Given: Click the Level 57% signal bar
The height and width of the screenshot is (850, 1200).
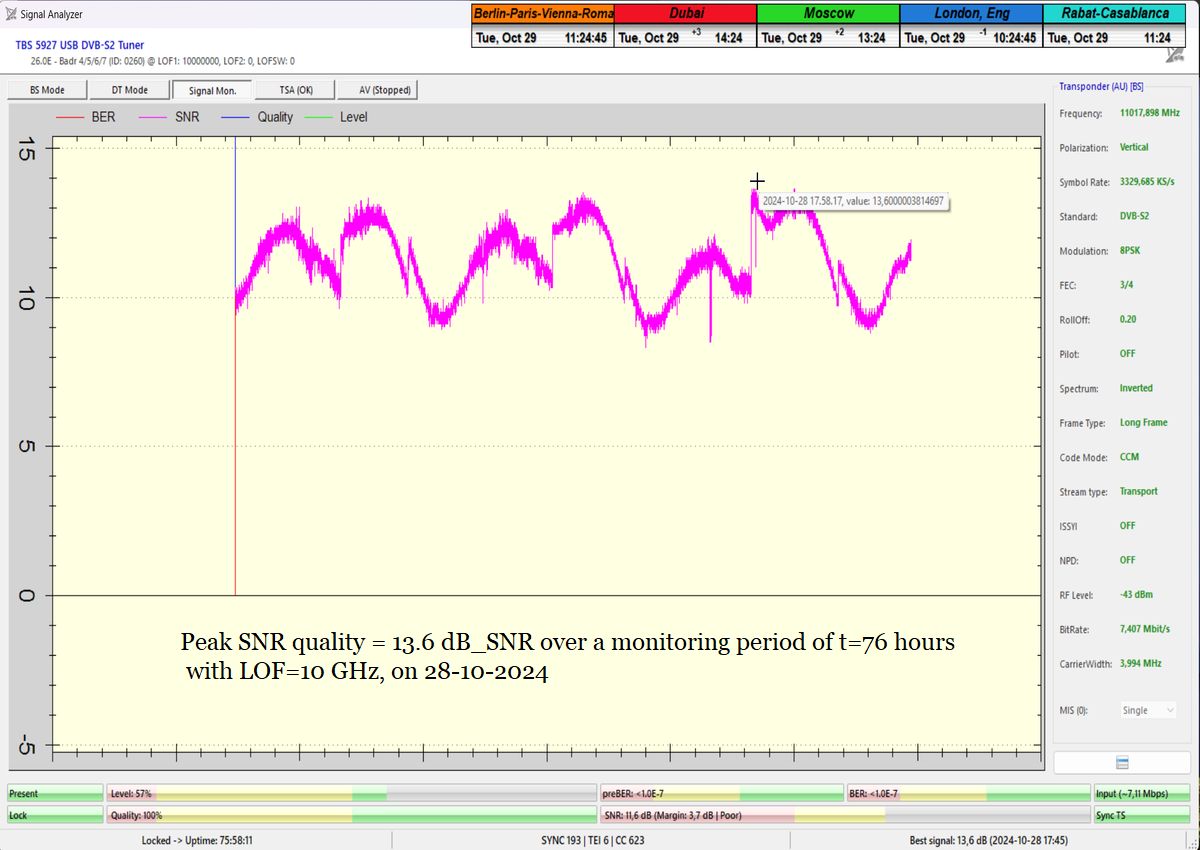Looking at the screenshot, I should pos(351,793).
